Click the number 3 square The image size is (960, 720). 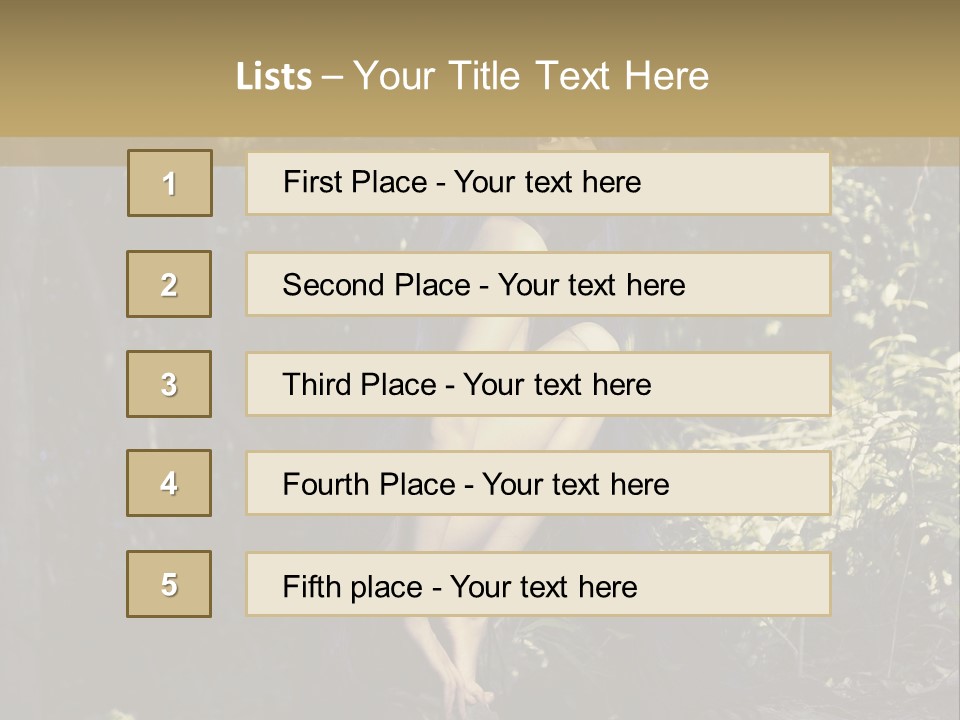click(x=169, y=384)
